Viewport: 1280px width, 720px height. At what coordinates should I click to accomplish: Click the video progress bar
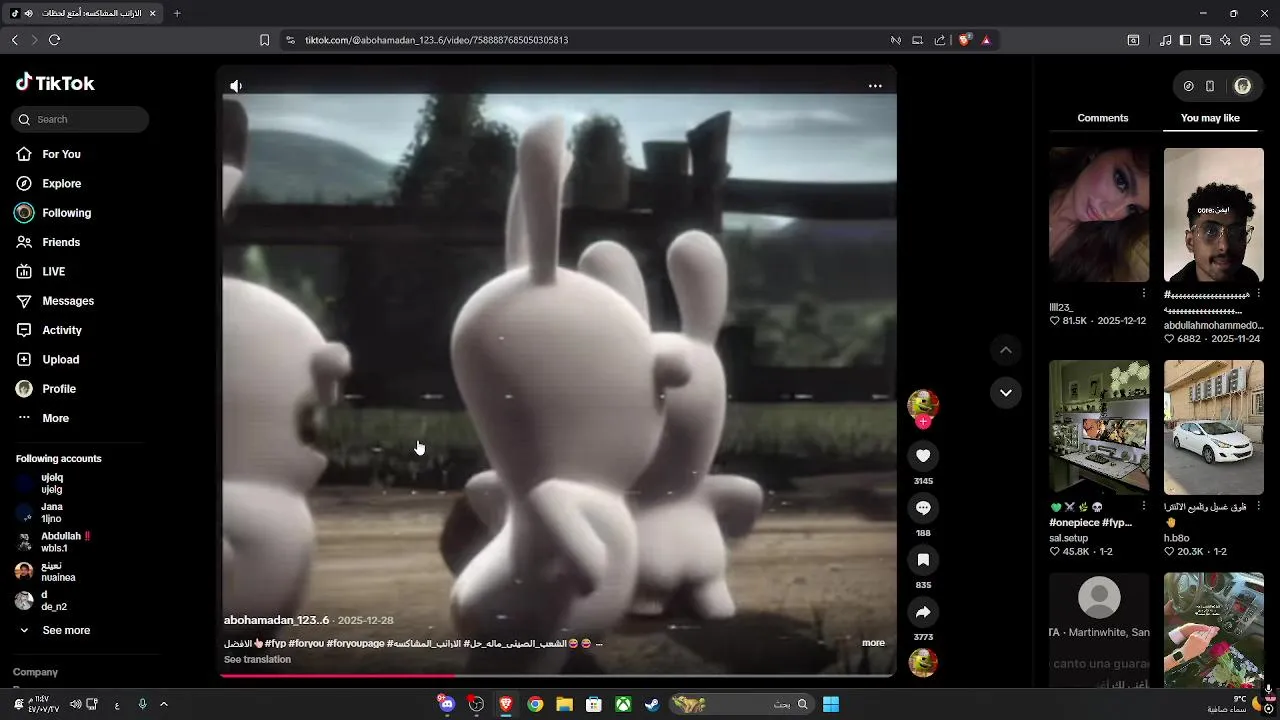tap(558, 676)
